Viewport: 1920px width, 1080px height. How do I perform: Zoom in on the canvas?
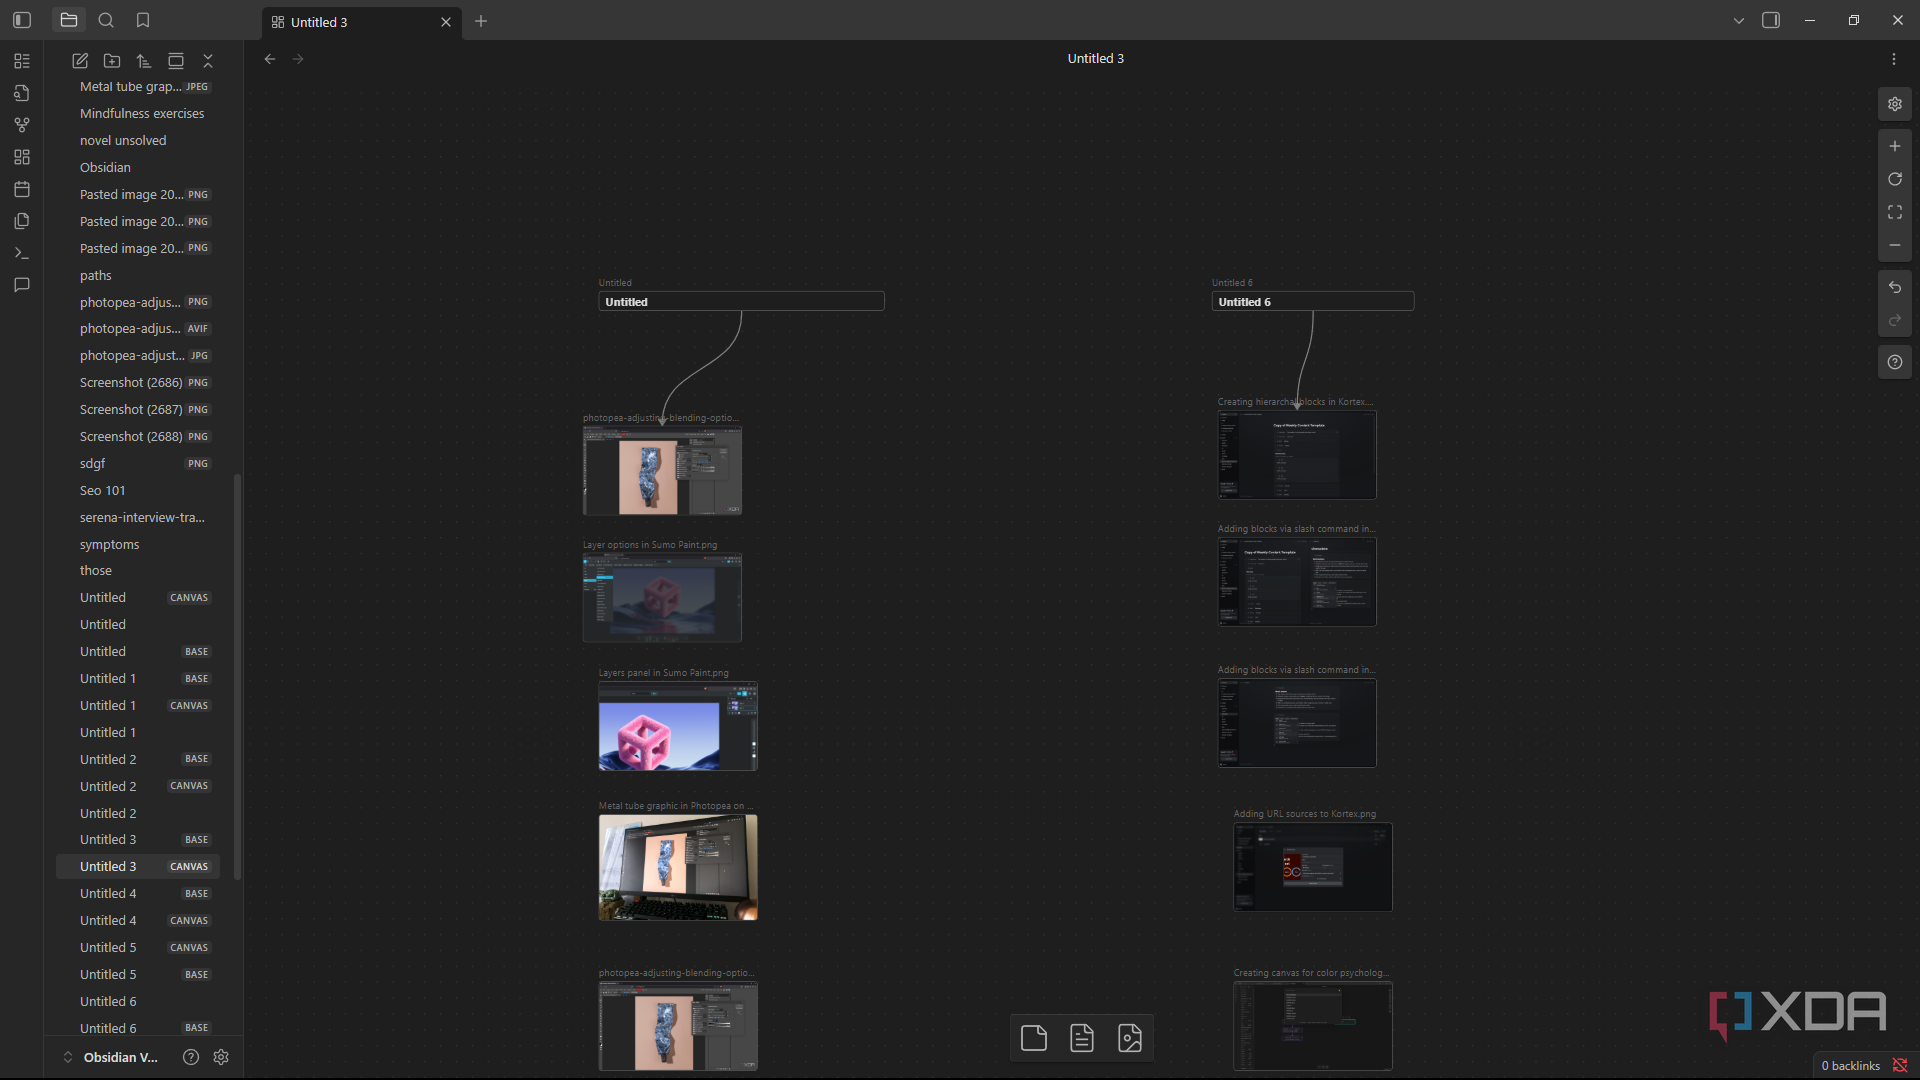click(x=1895, y=146)
